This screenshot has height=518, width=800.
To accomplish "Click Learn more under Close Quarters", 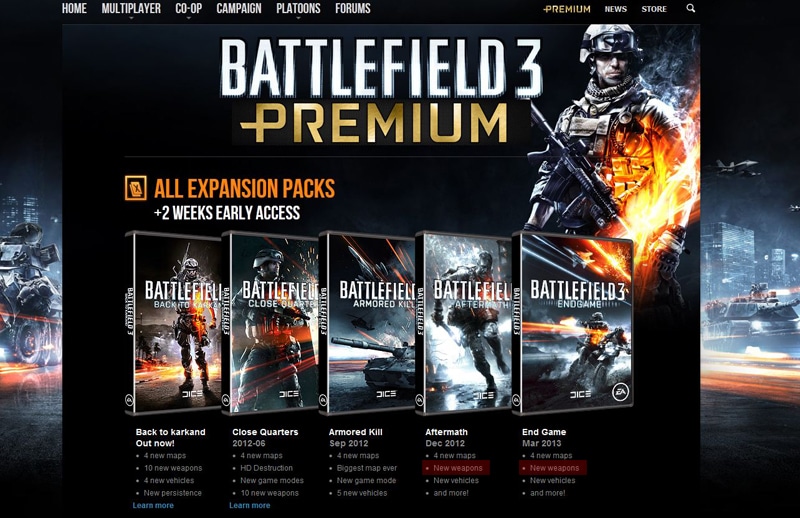I will click(249, 505).
